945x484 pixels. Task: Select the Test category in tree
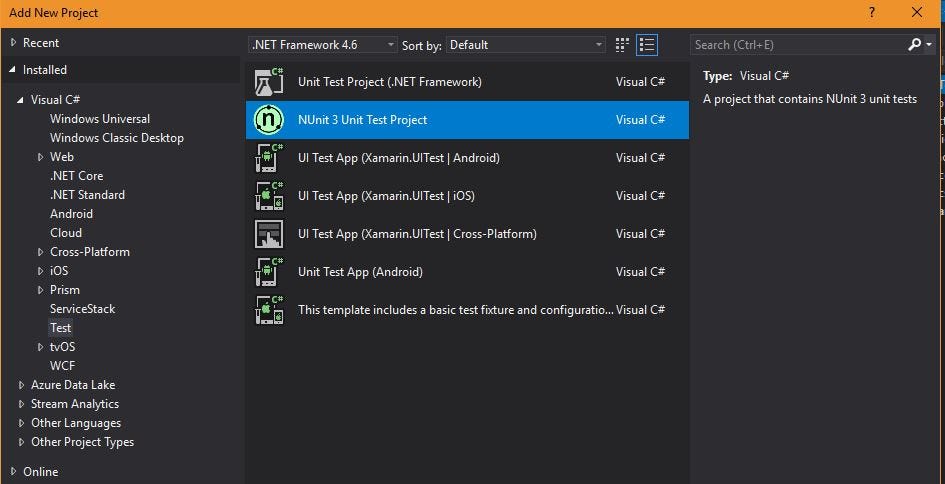click(x=61, y=328)
